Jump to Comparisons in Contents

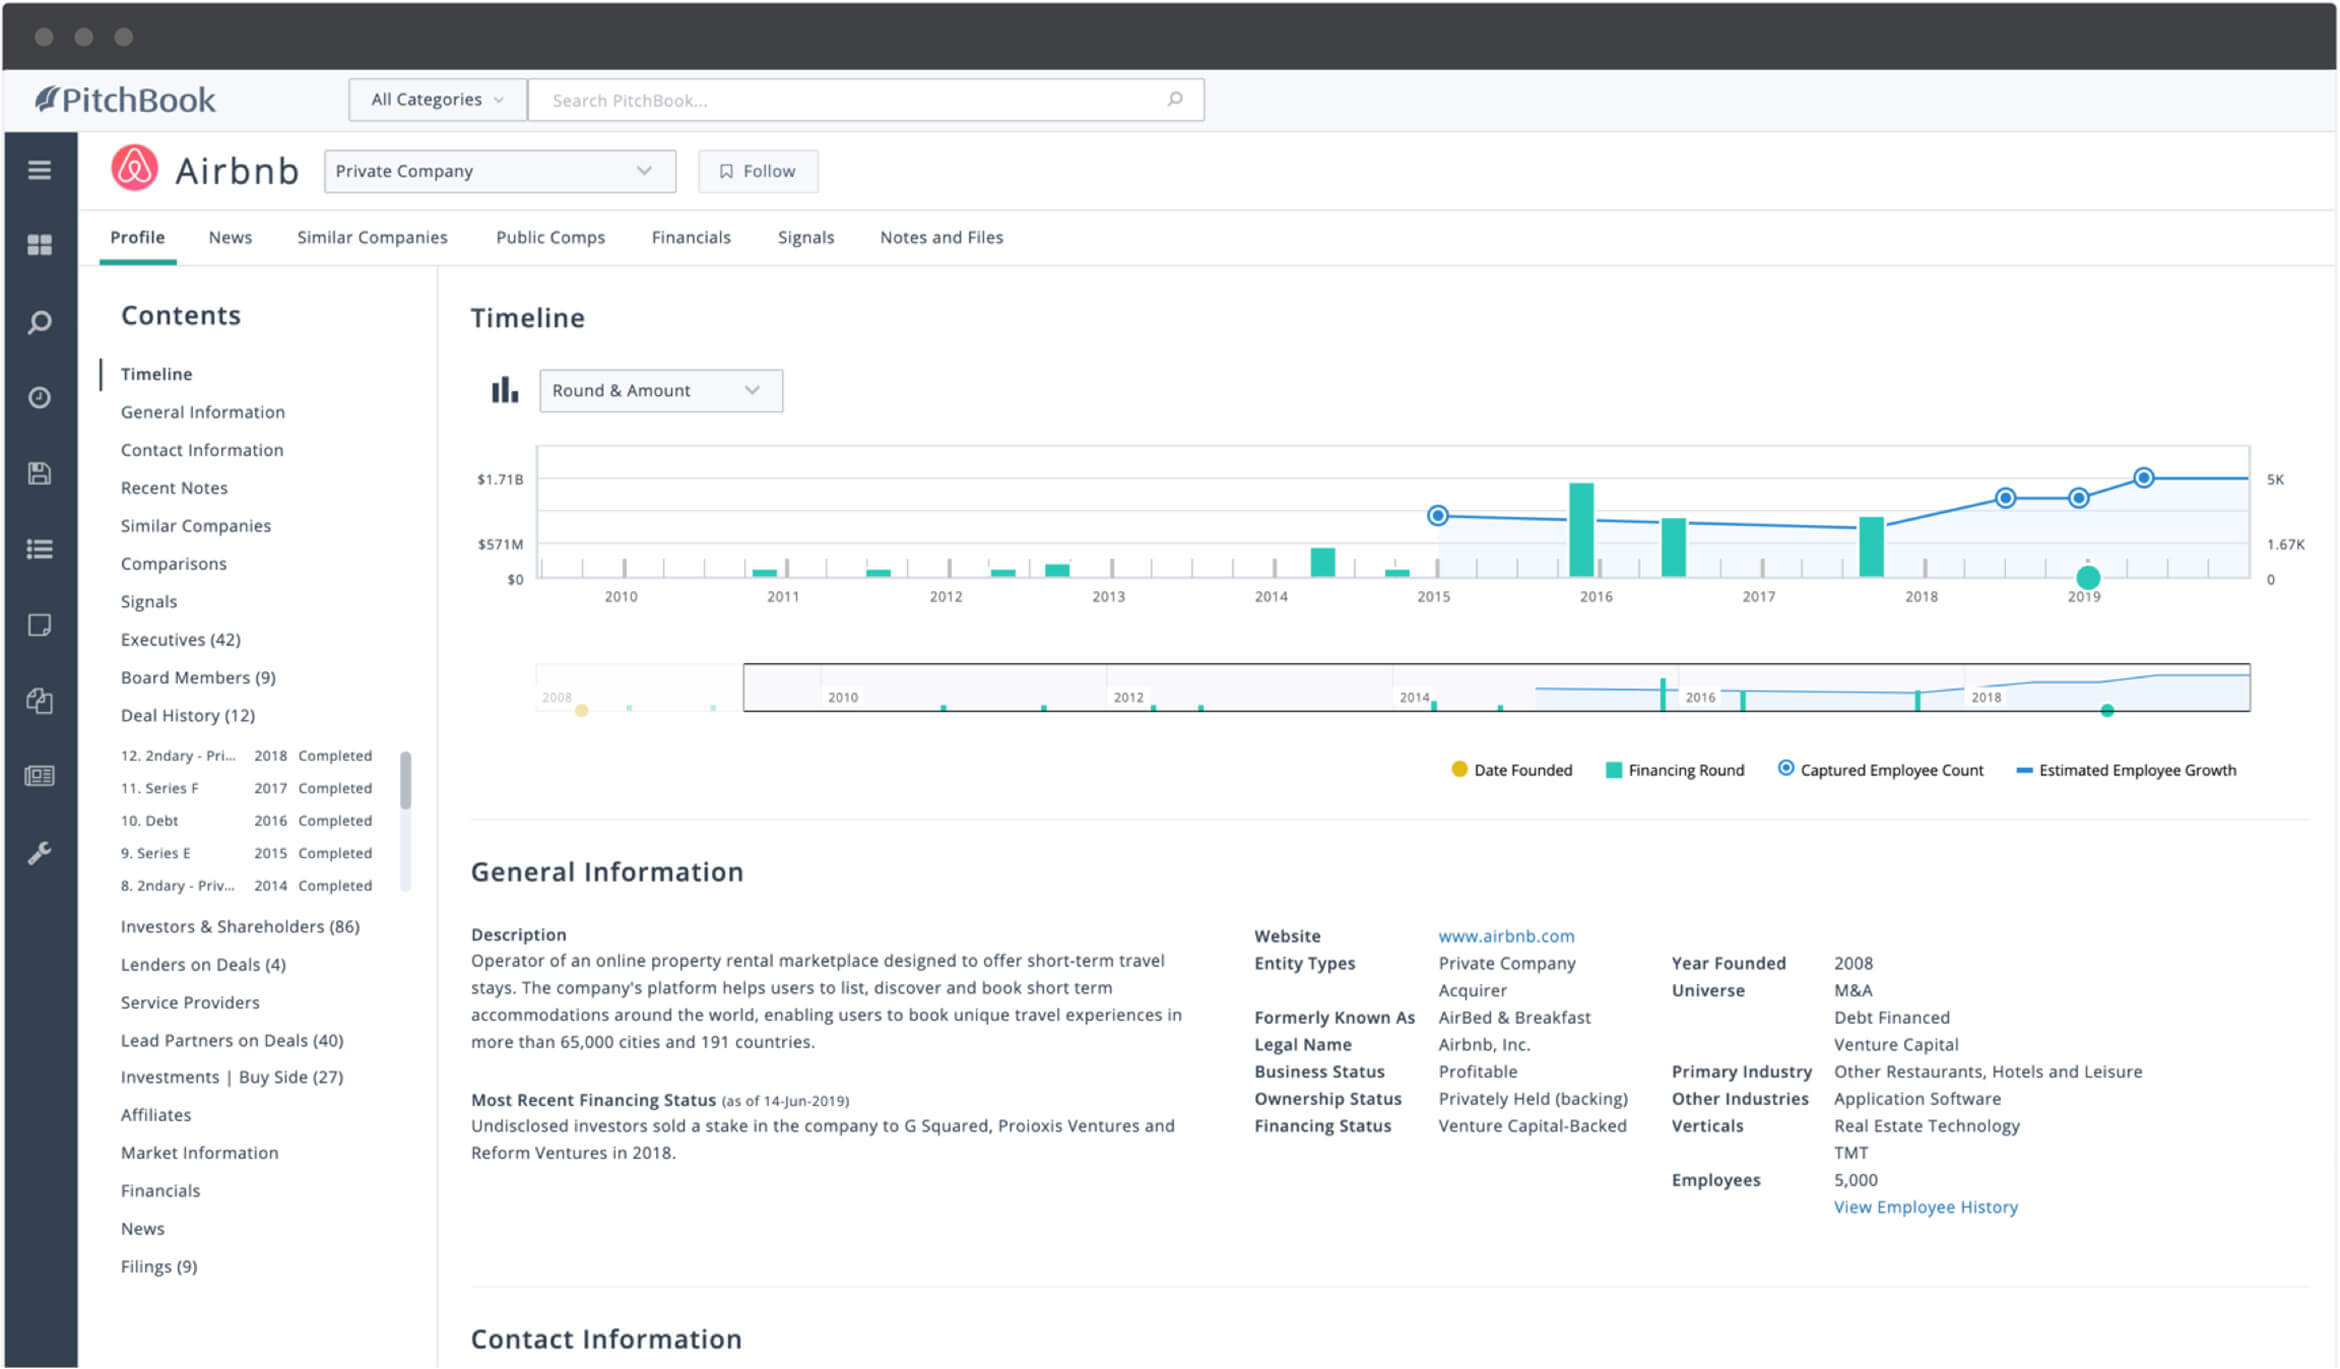tap(174, 564)
